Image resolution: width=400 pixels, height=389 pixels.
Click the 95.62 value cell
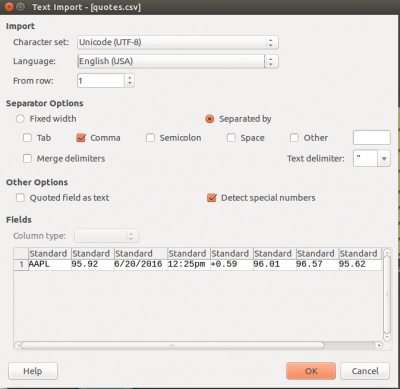click(x=360, y=264)
